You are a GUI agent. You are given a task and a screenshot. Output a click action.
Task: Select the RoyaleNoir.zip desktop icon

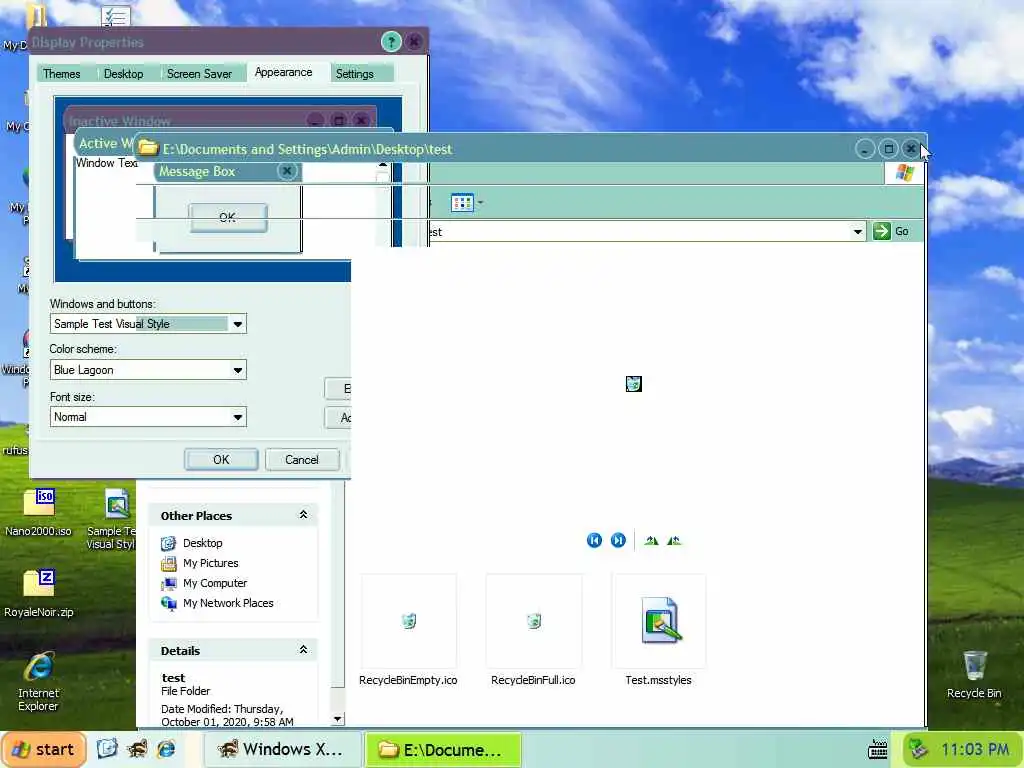(39, 593)
